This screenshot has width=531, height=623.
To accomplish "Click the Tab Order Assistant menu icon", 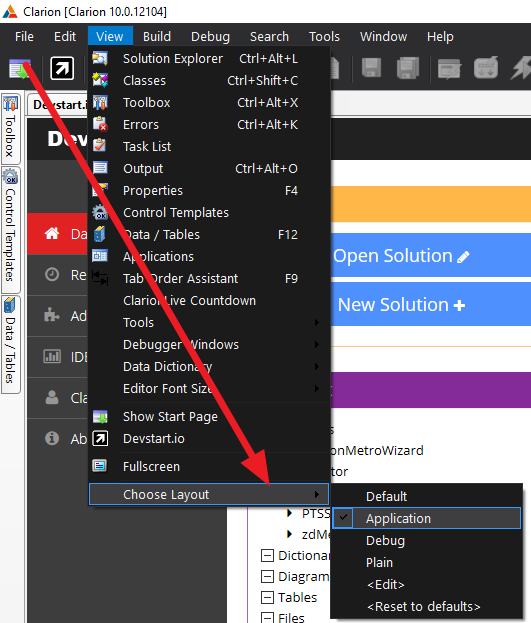I will point(100,278).
